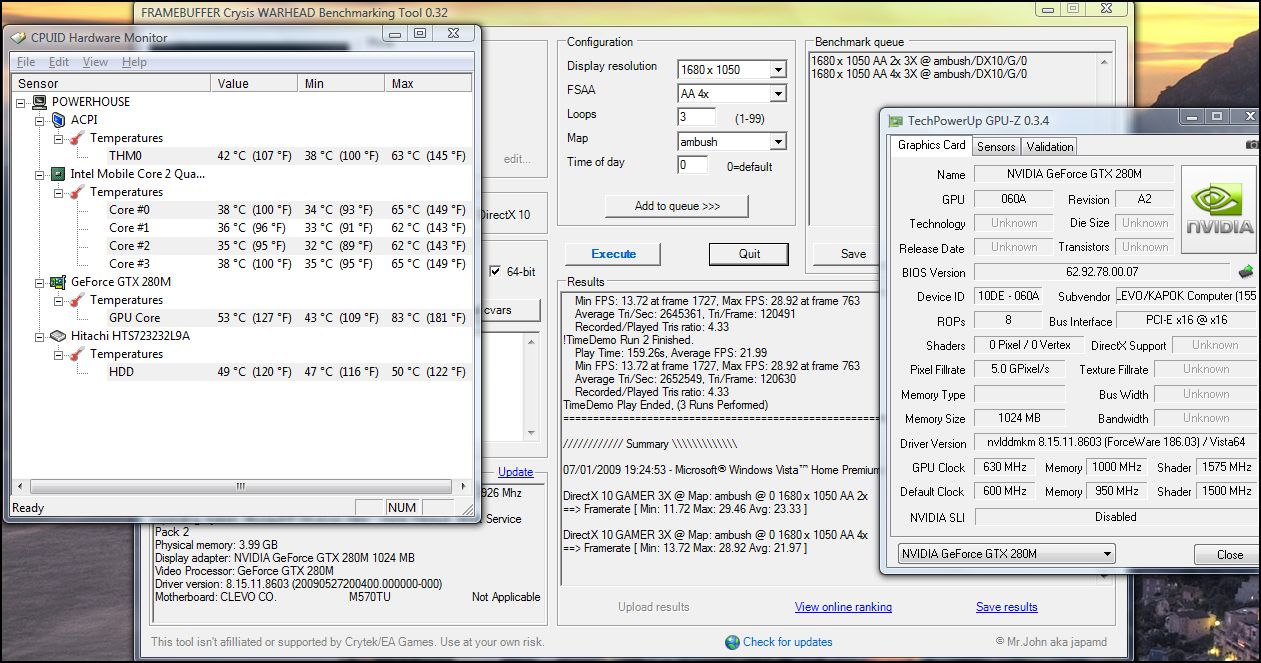Open the Edit menu in Hardware Monitor
1261x663 pixels.
pyautogui.click(x=59, y=62)
